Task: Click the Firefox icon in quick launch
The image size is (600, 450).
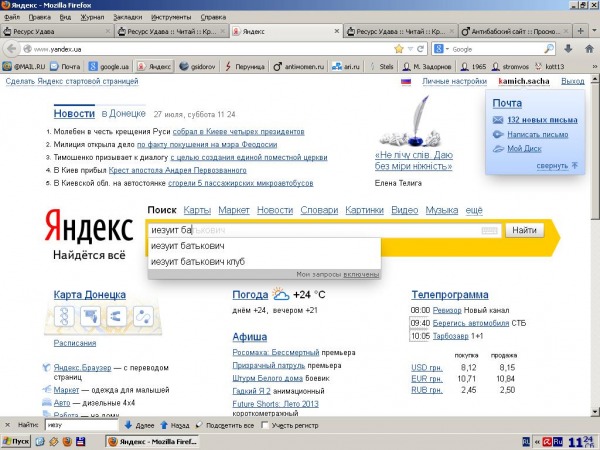Action: [x=67, y=442]
